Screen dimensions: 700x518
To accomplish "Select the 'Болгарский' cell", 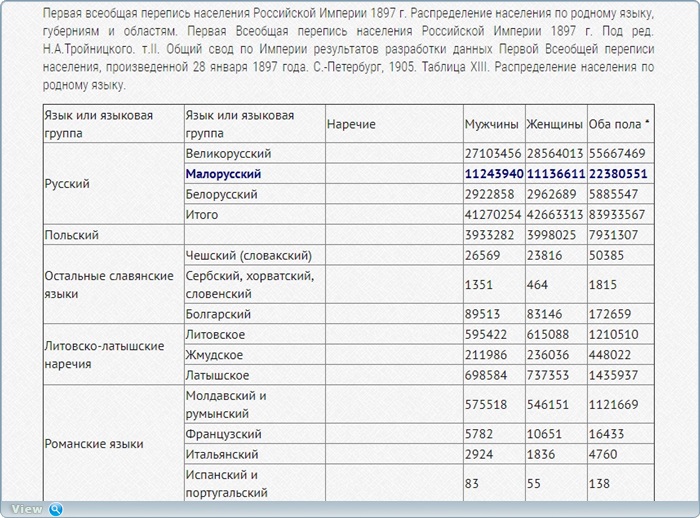I will coord(255,314).
